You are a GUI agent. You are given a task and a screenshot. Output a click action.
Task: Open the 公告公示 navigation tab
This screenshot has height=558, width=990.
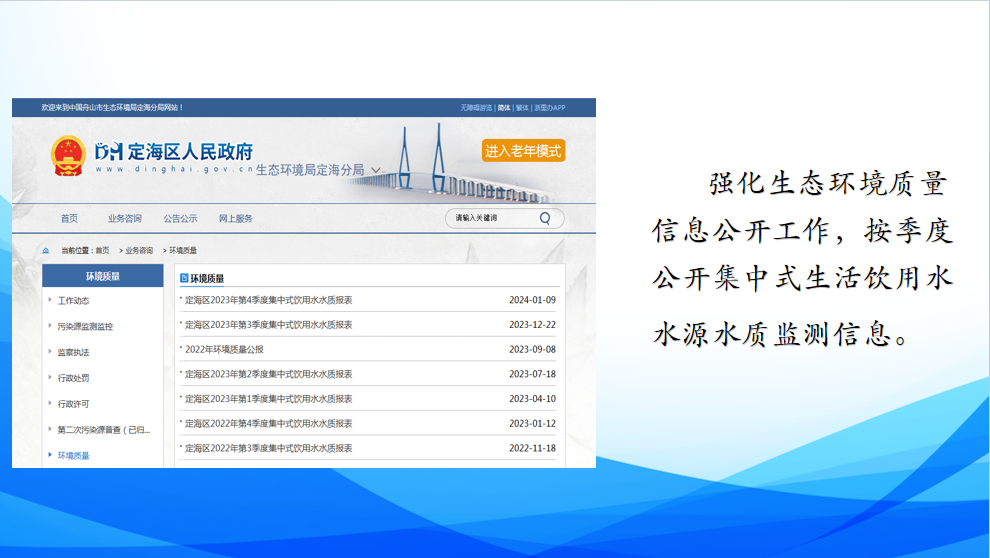180,218
